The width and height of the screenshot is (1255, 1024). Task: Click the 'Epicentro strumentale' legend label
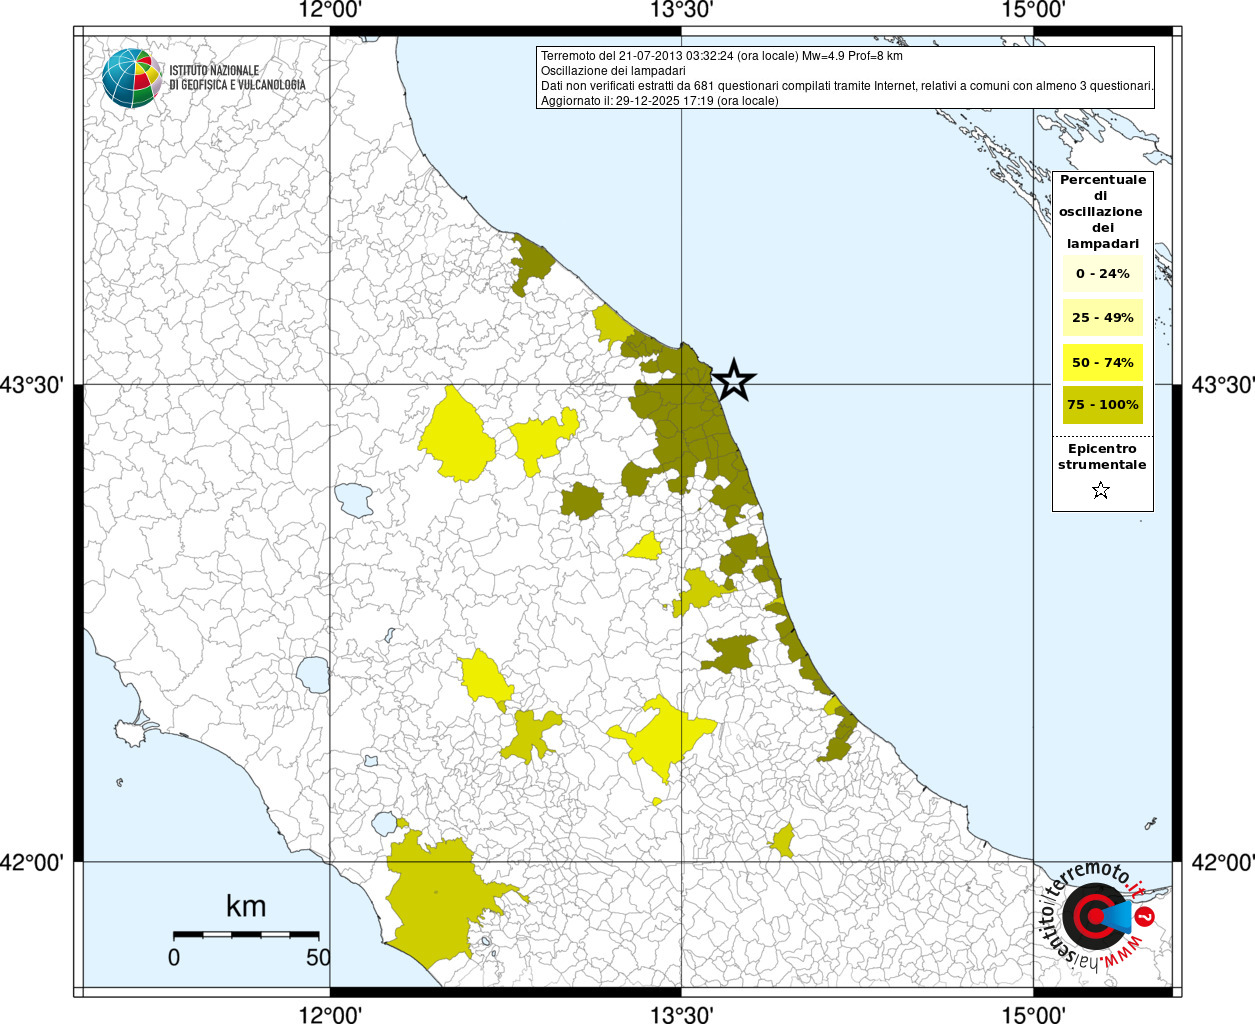point(1102,456)
